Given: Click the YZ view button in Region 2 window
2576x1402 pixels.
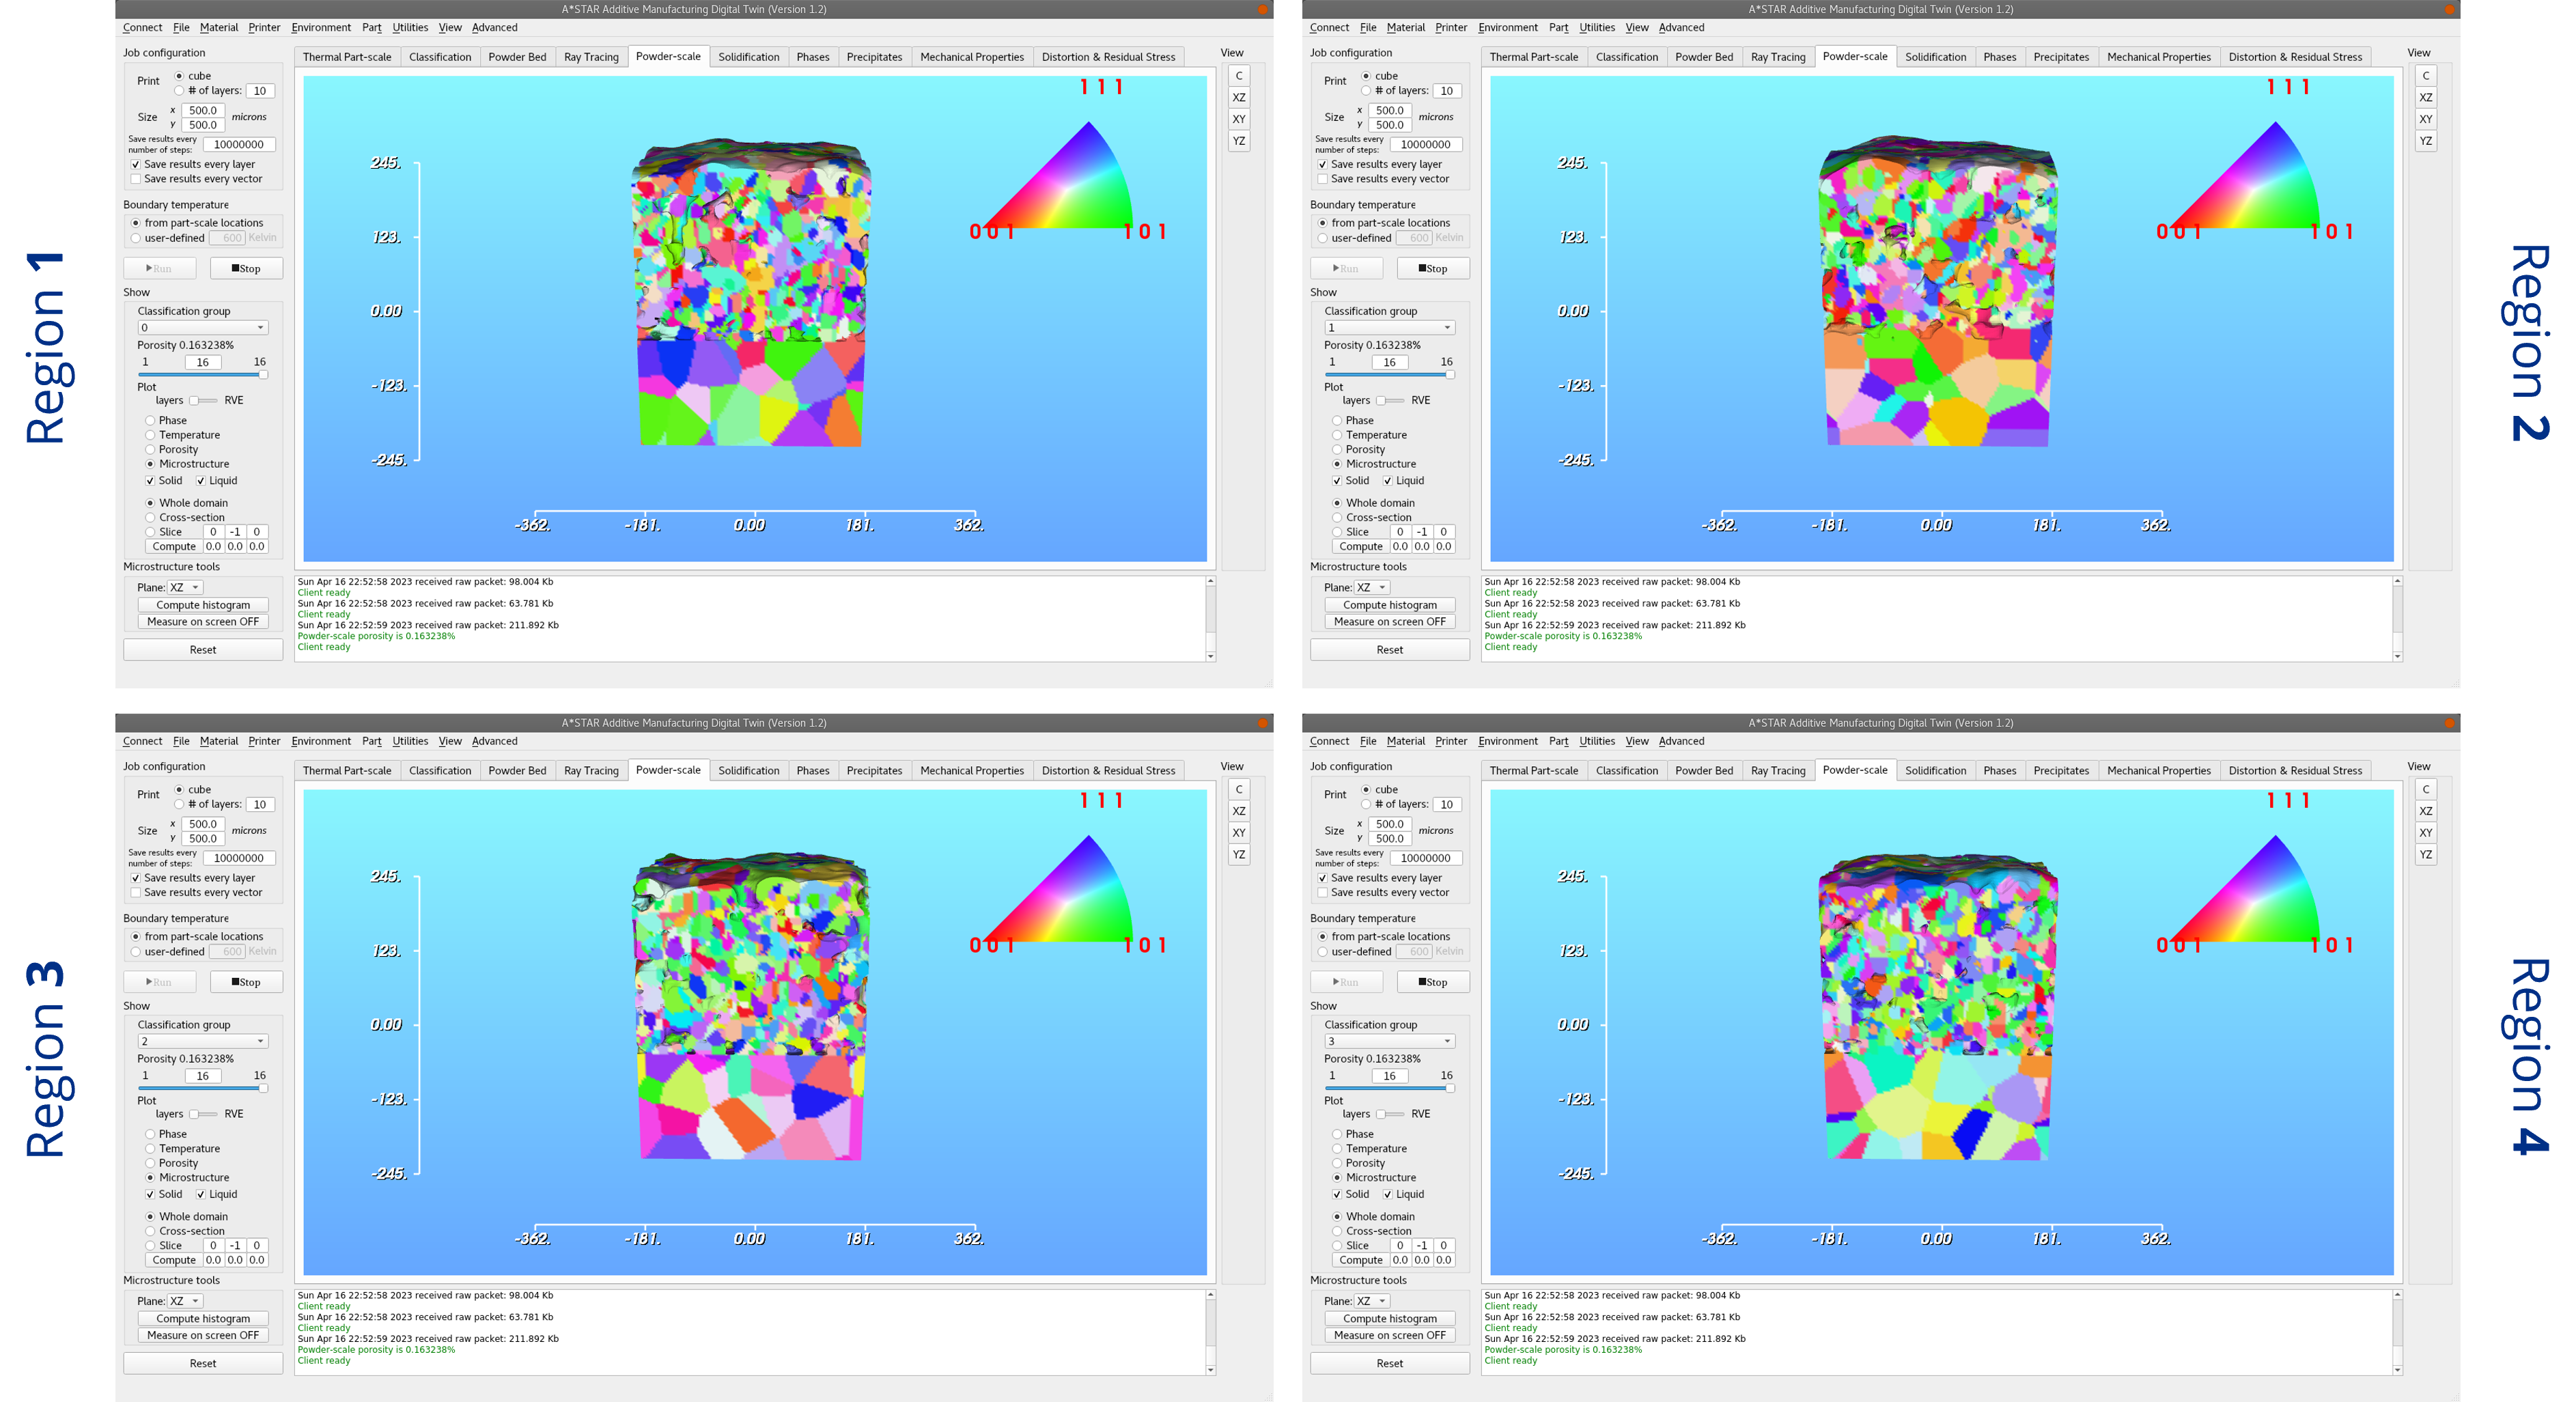Looking at the screenshot, I should pyautogui.click(x=2425, y=141).
